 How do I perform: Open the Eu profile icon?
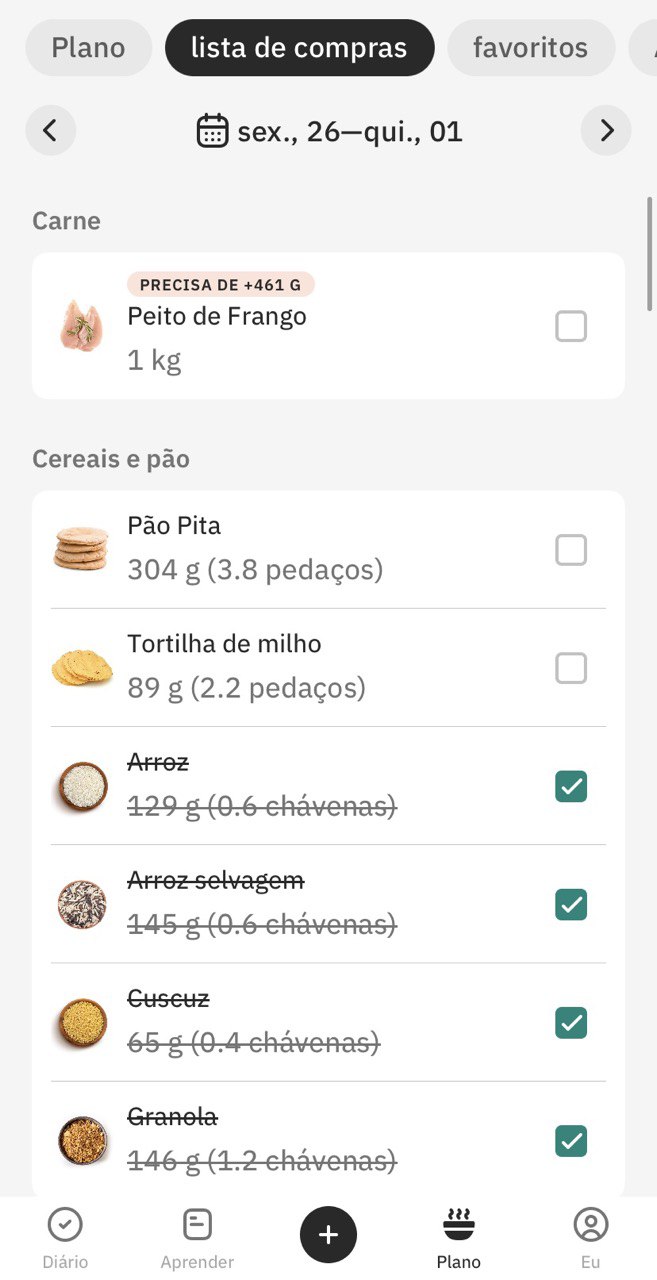591,1224
